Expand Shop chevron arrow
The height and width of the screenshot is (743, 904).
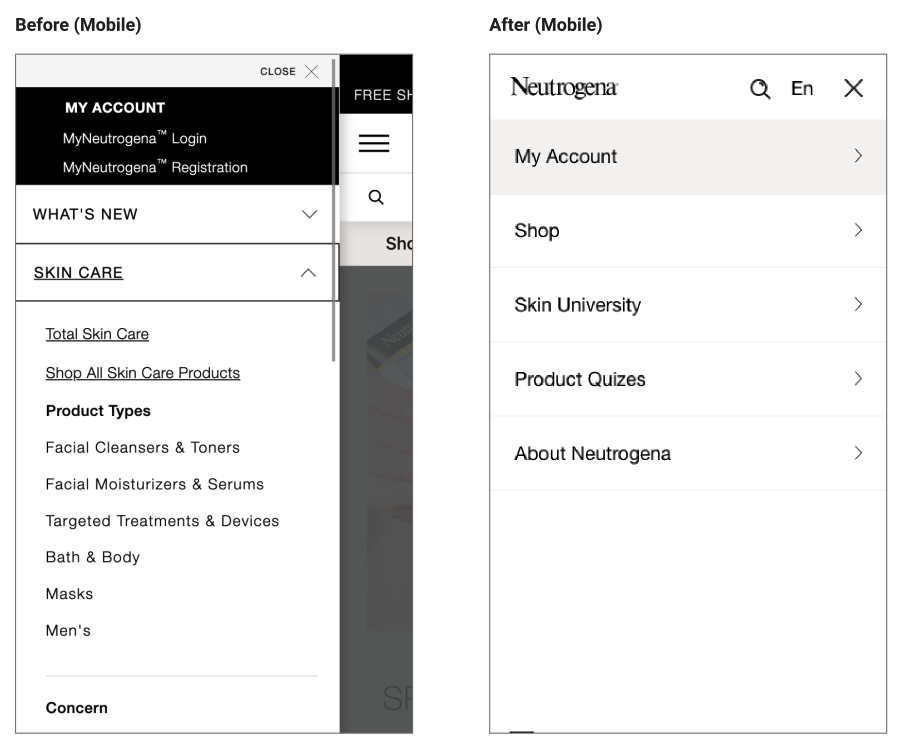point(858,231)
